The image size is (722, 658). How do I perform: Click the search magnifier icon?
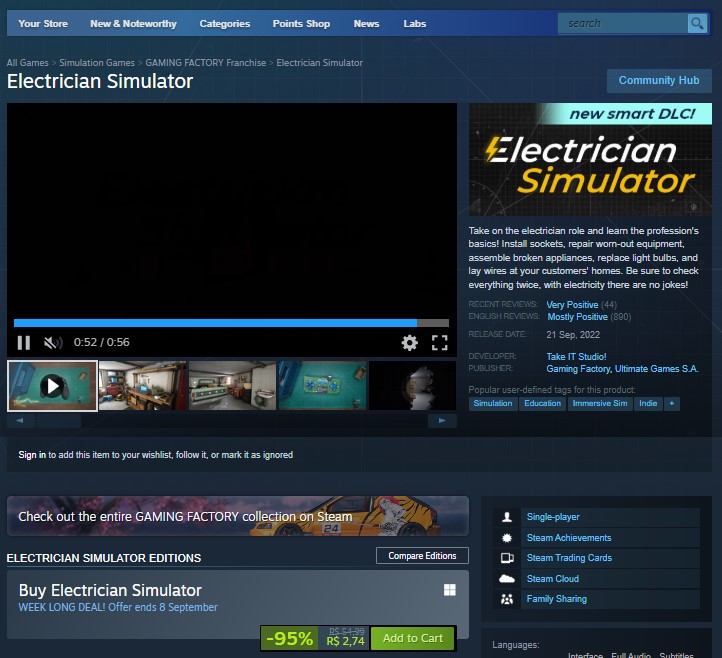coord(697,23)
